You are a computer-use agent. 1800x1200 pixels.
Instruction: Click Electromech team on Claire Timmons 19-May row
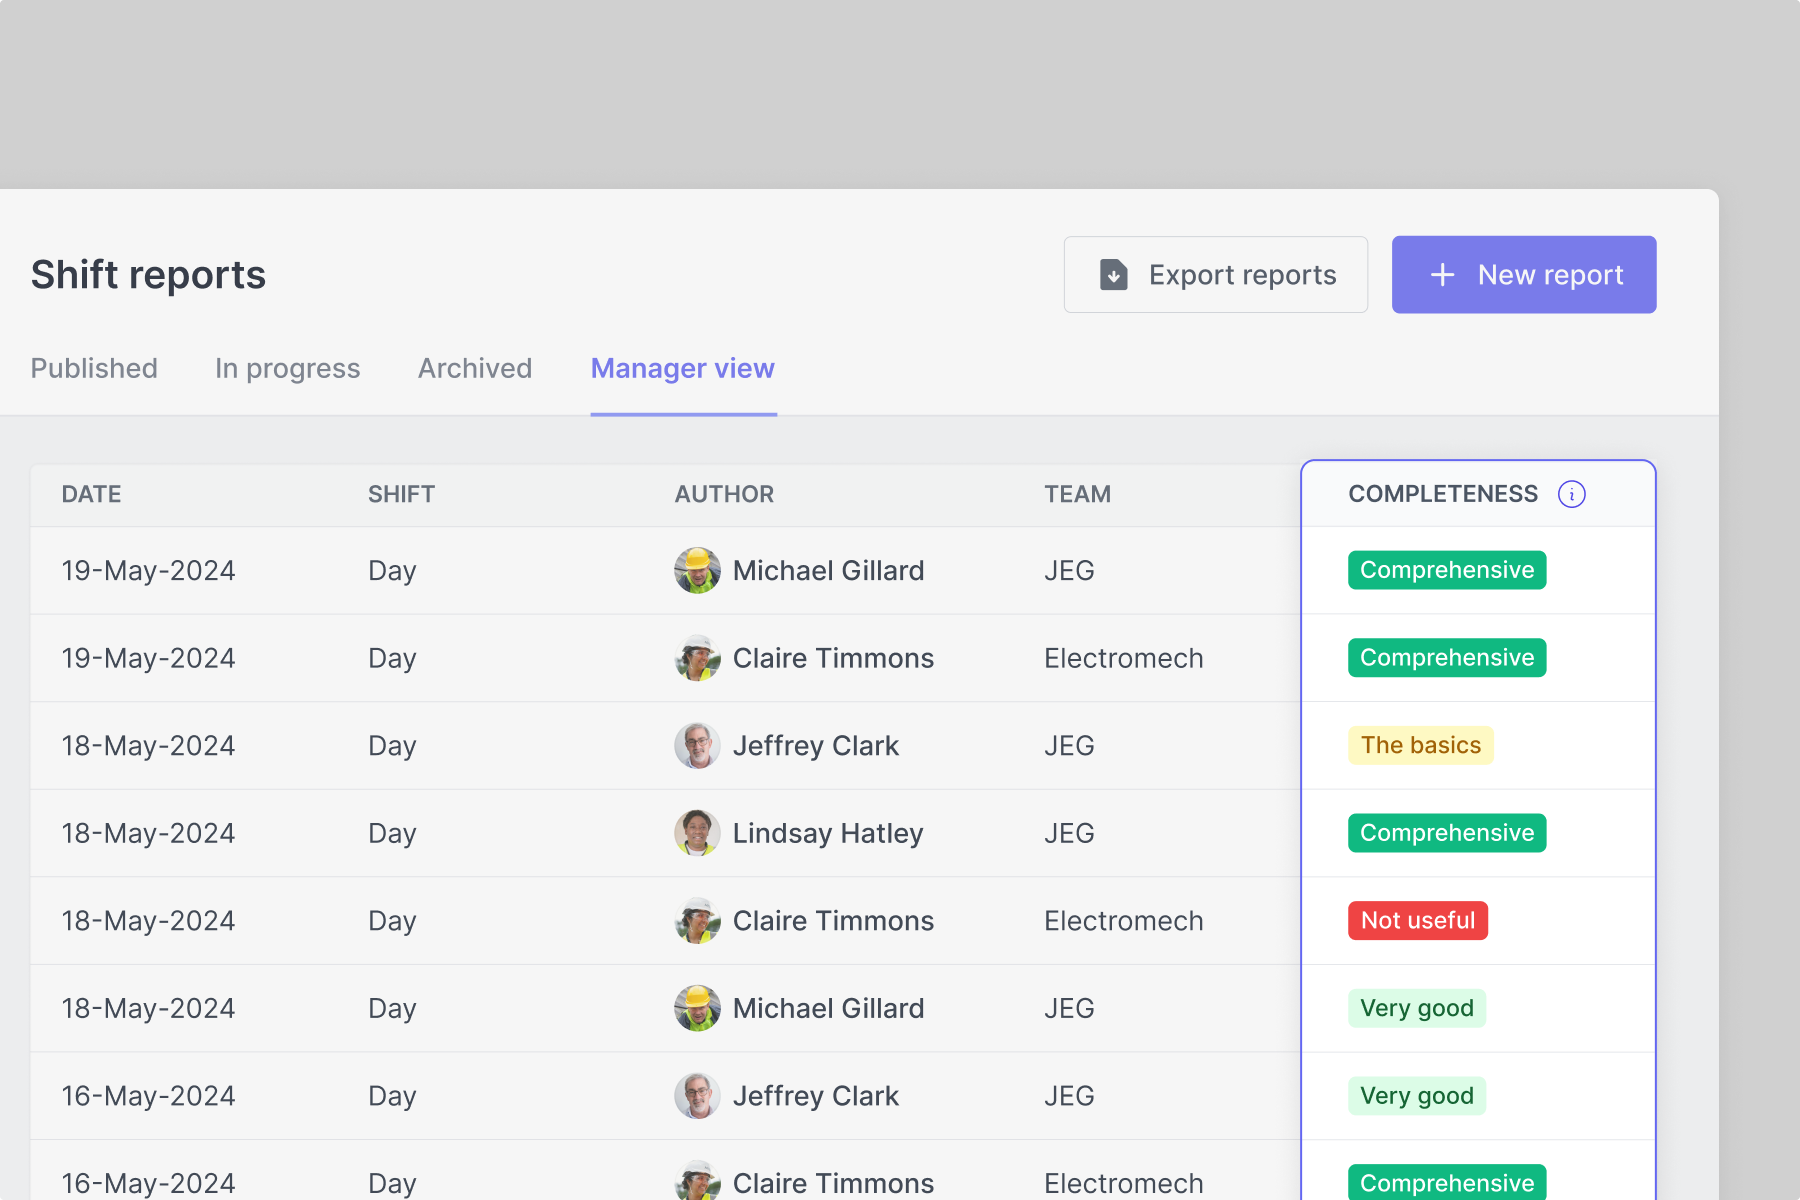click(x=1124, y=658)
